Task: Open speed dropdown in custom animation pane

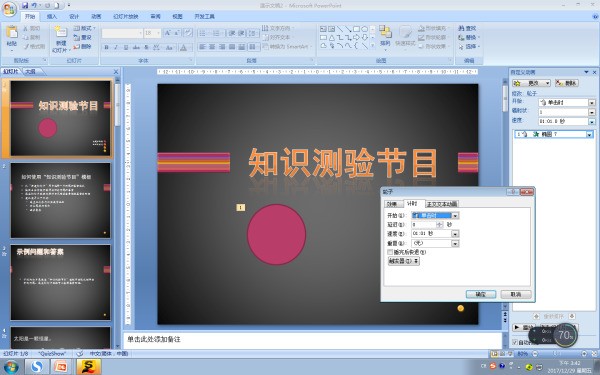Action: click(x=592, y=122)
